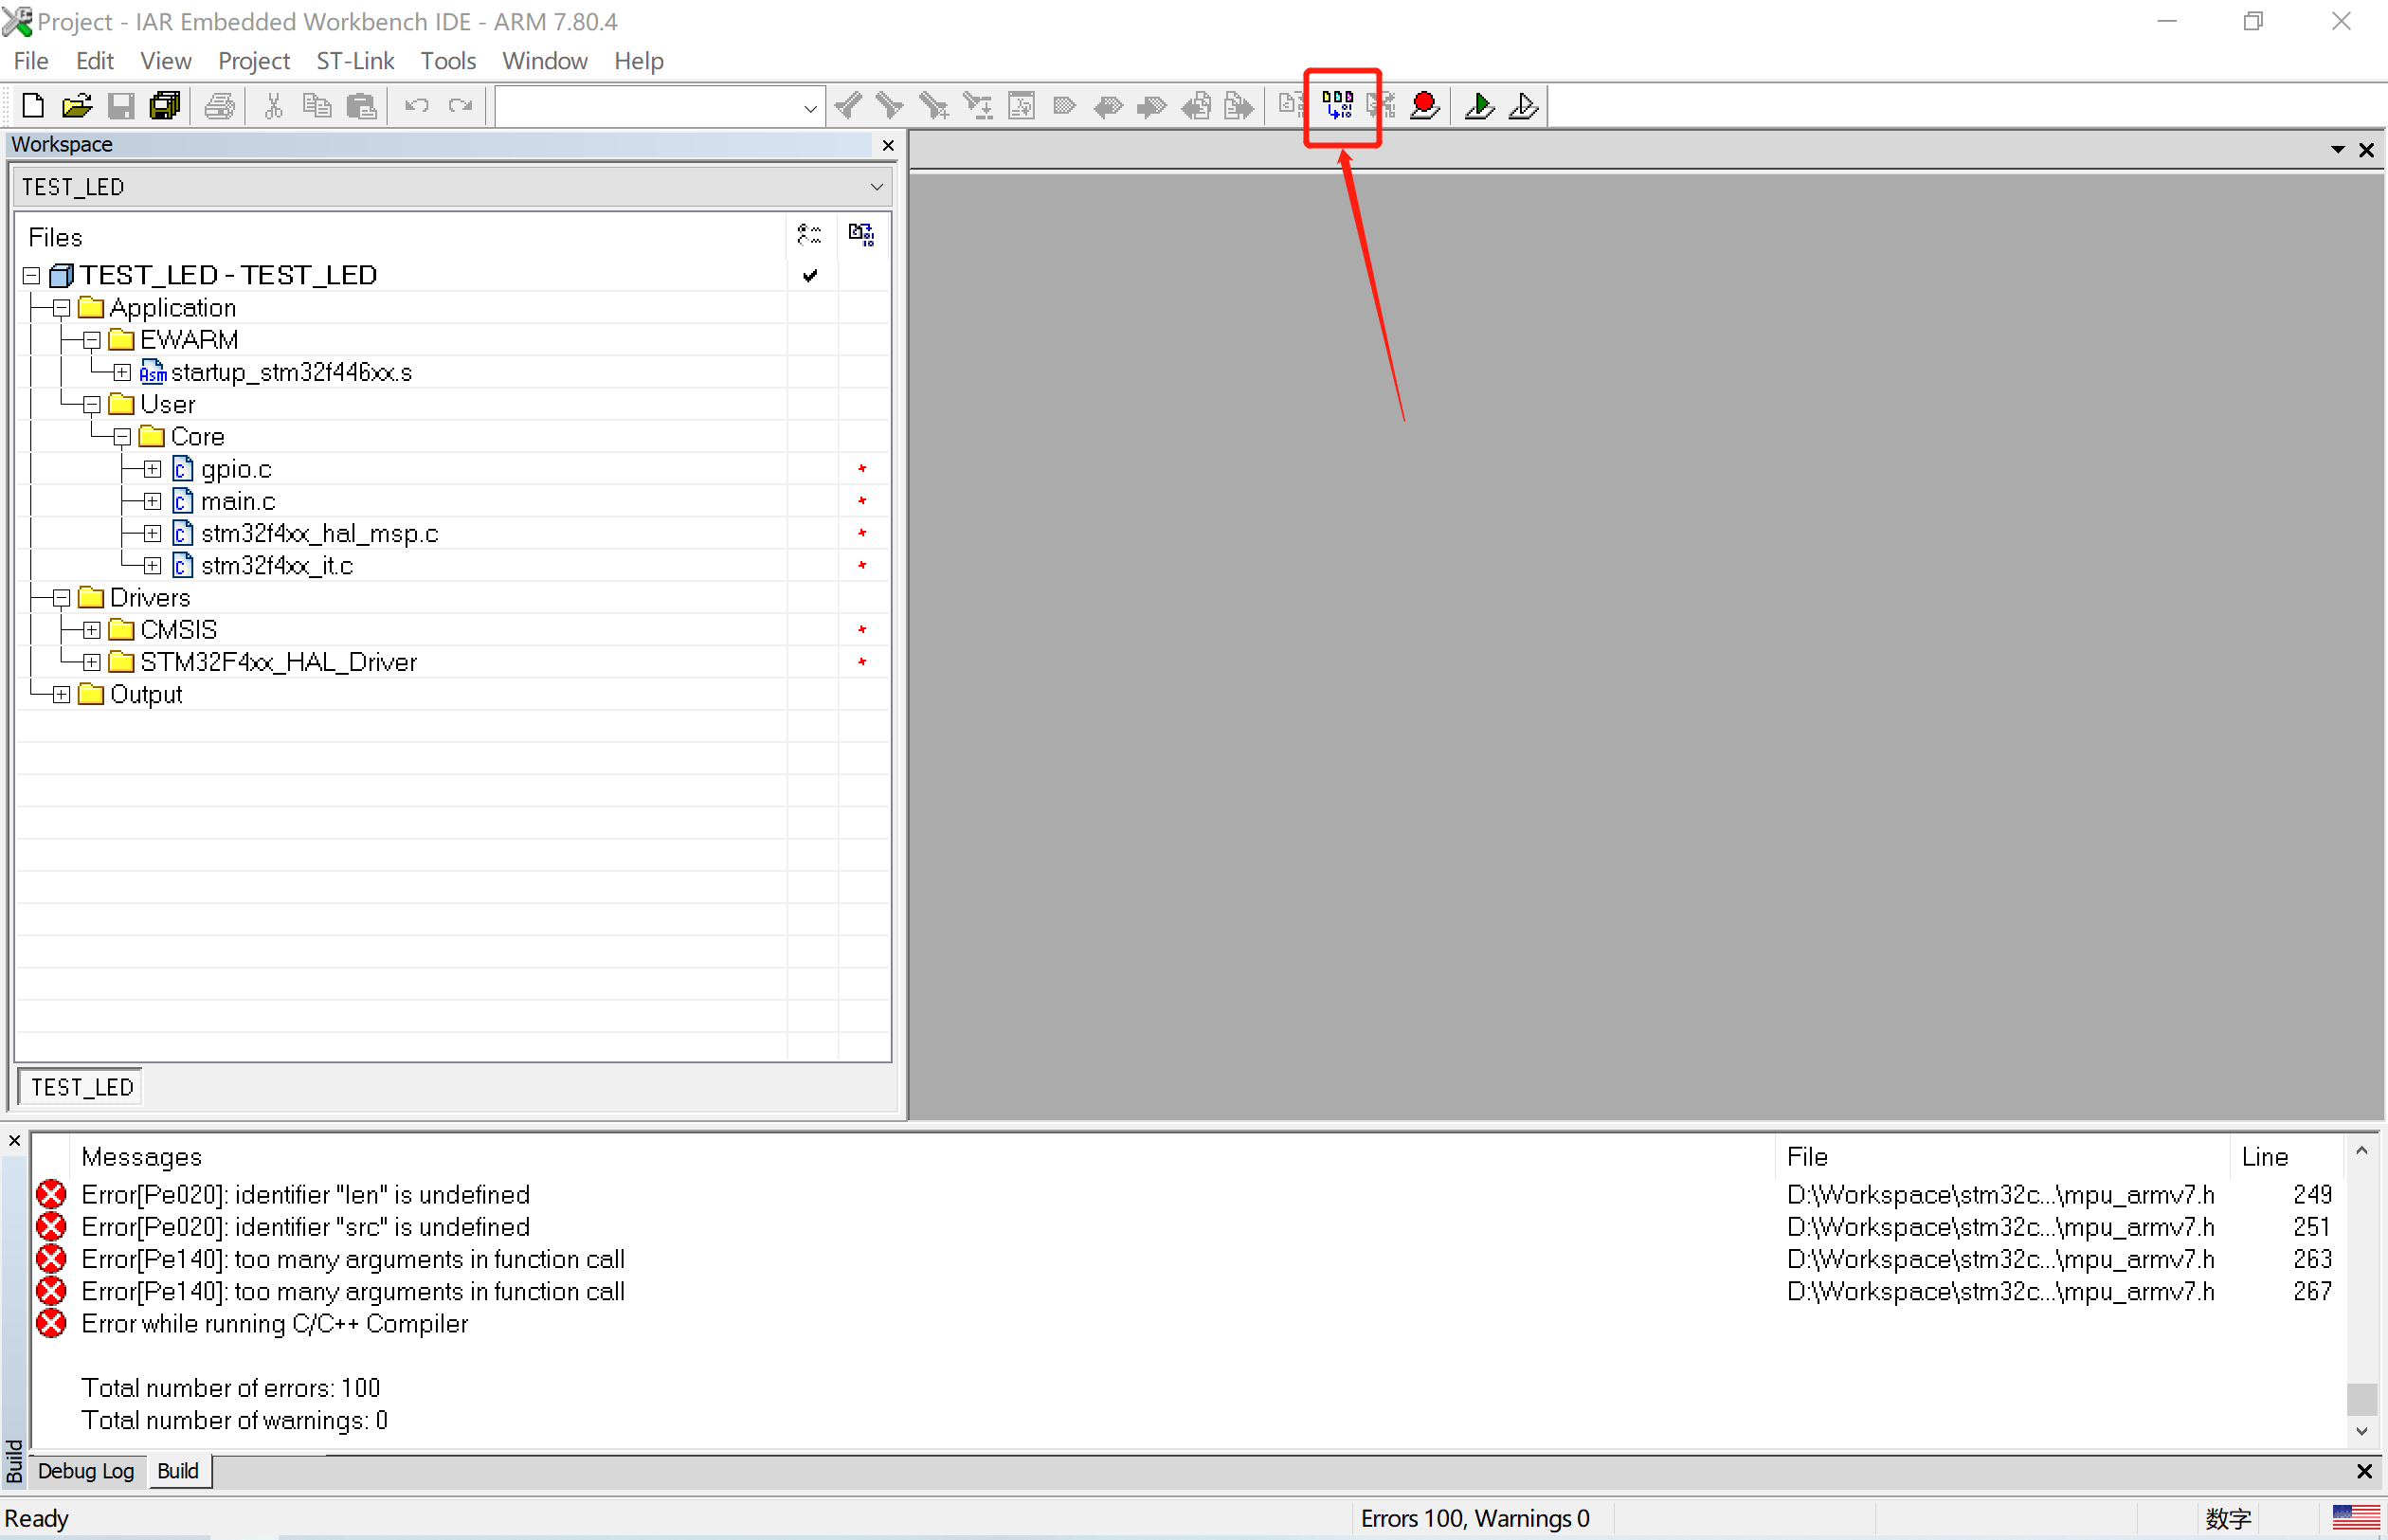Click Debug without Downloading icon
2388x1540 pixels.
click(1523, 105)
